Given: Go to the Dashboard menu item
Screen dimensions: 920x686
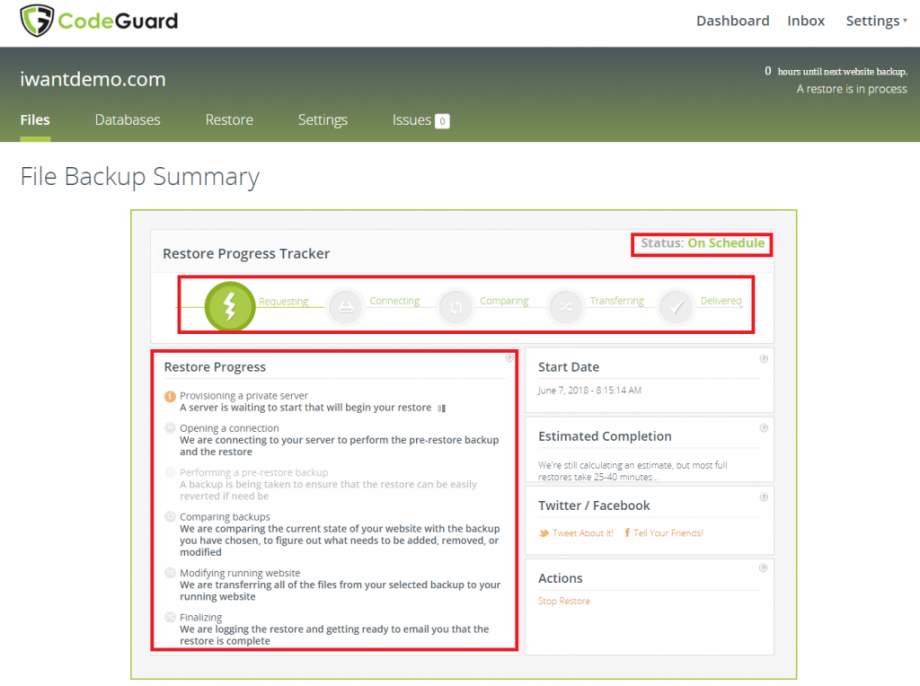Looking at the screenshot, I should pyautogui.click(x=732, y=20).
